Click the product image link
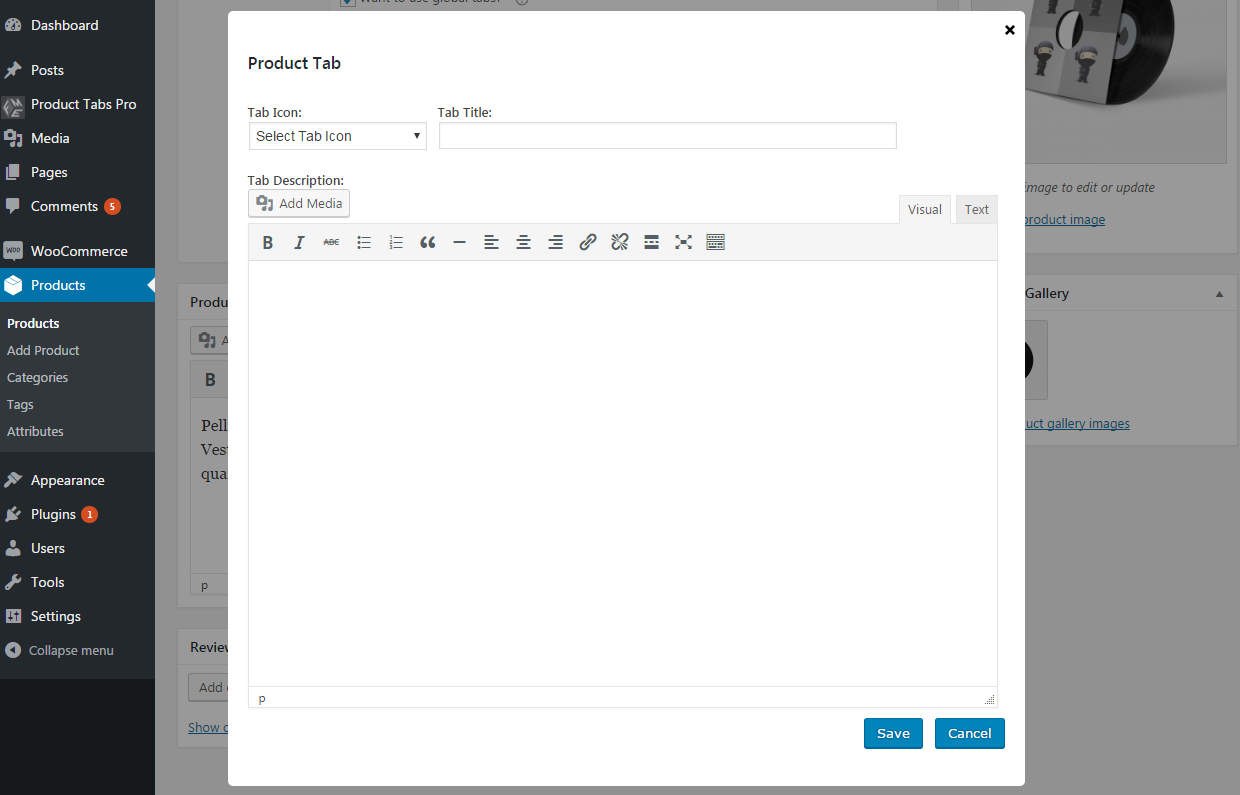The width and height of the screenshot is (1240, 795). (1065, 220)
